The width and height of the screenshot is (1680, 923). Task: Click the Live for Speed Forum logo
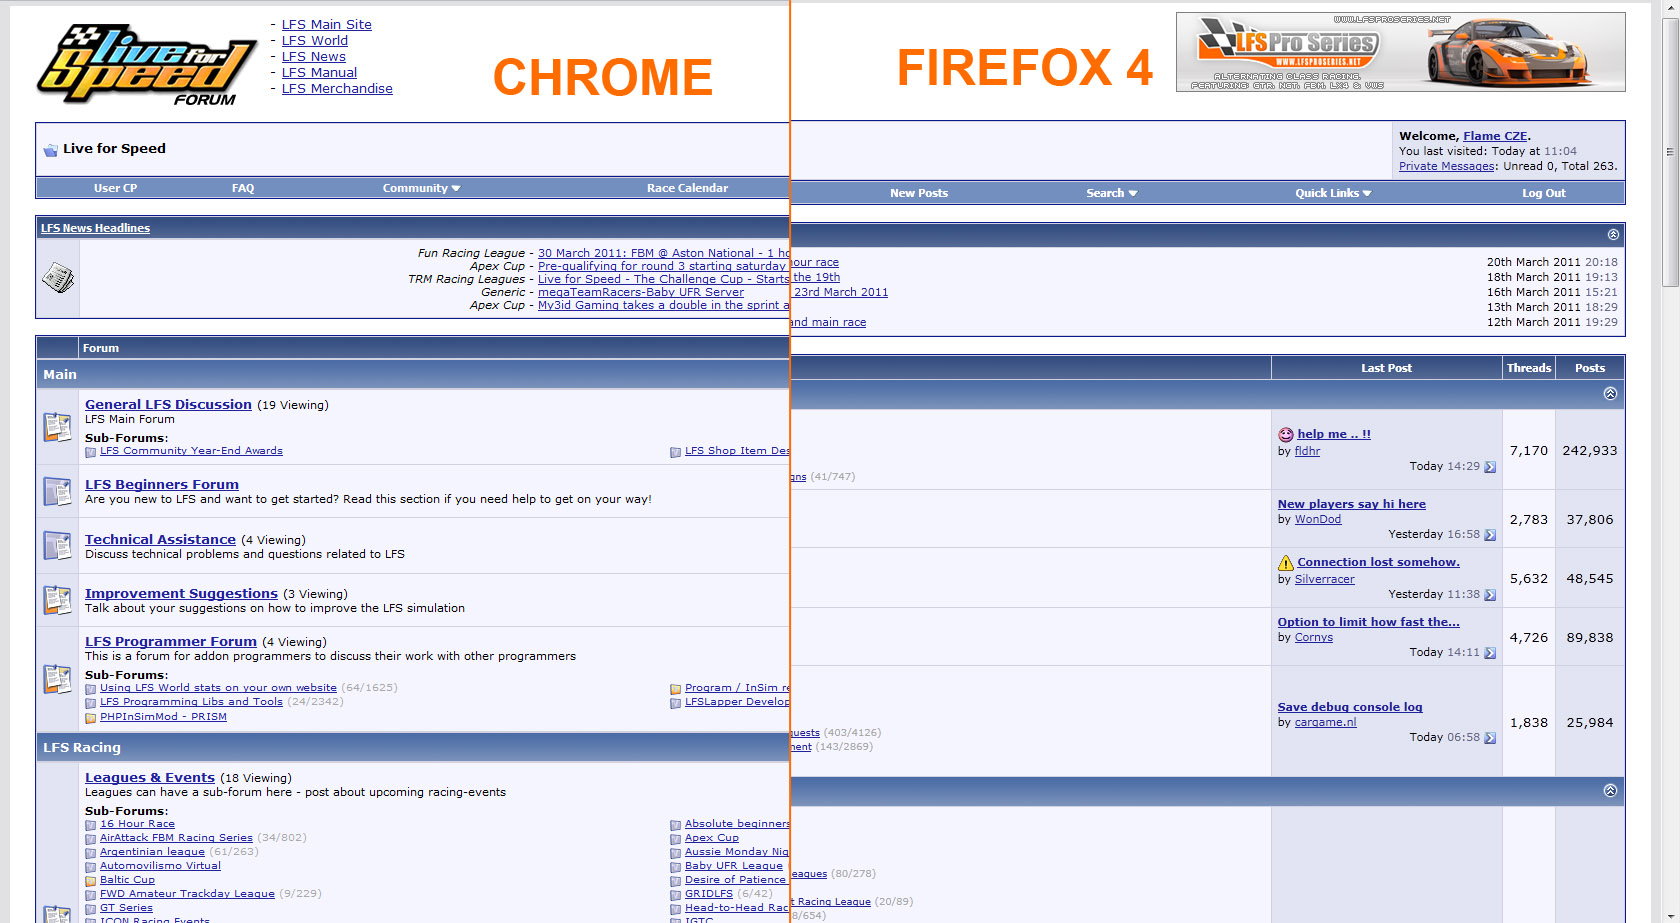(147, 65)
